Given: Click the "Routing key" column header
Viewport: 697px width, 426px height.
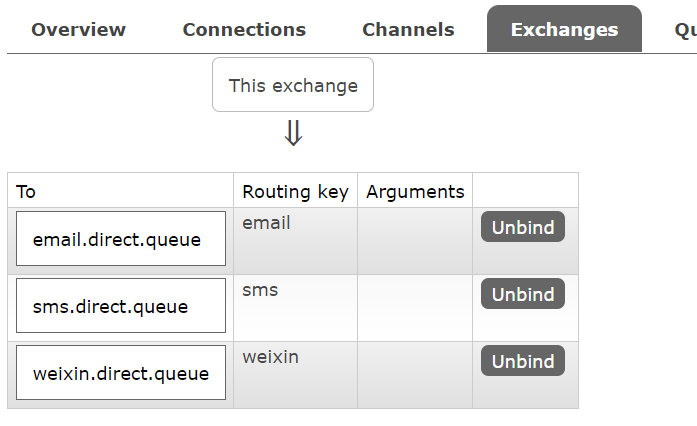Looking at the screenshot, I should pyautogui.click(x=295, y=191).
